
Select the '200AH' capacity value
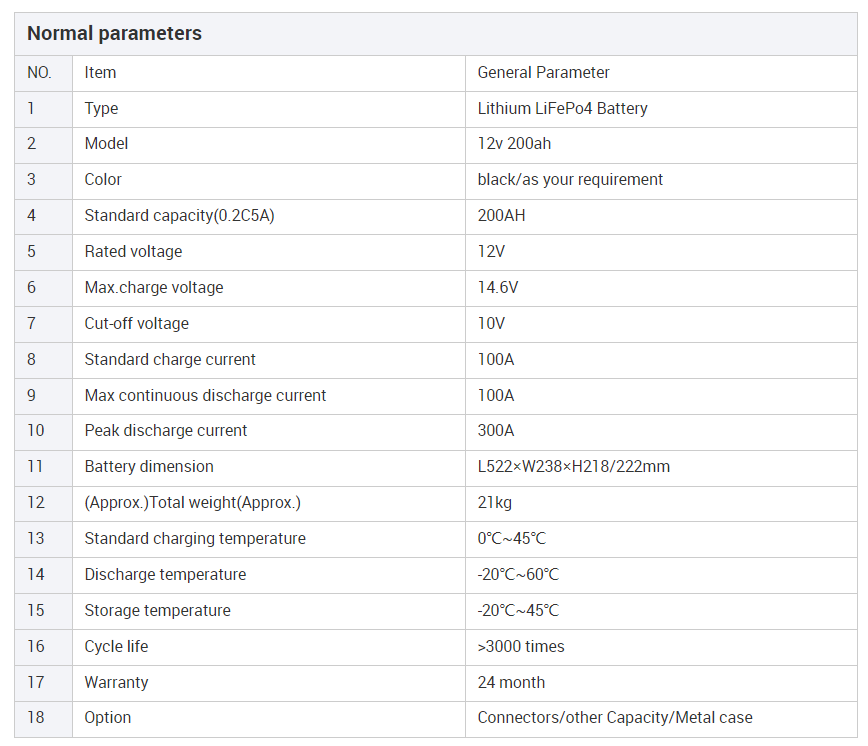click(x=502, y=216)
